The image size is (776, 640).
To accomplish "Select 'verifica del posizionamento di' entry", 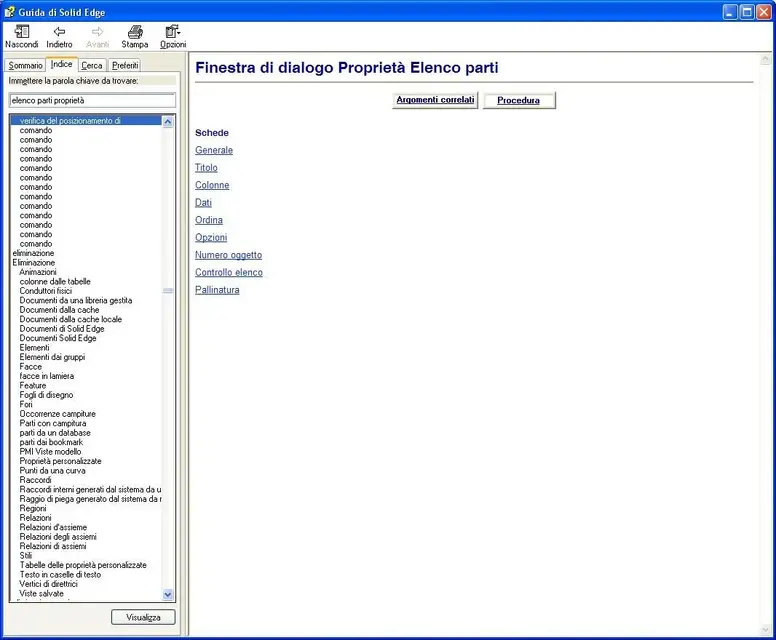I will (86, 120).
